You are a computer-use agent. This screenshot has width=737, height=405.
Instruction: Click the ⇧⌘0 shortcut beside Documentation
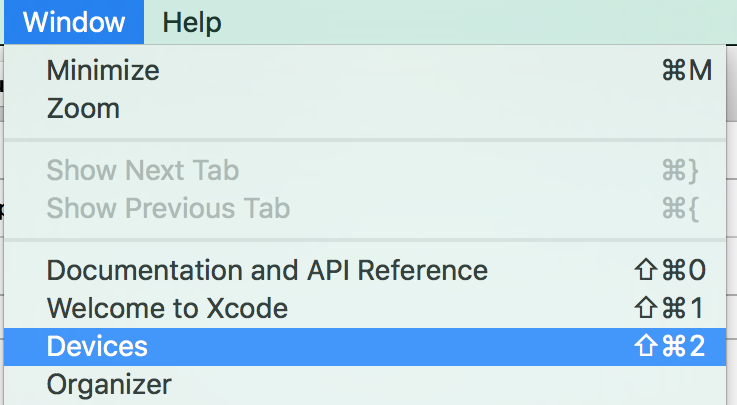[x=670, y=270]
